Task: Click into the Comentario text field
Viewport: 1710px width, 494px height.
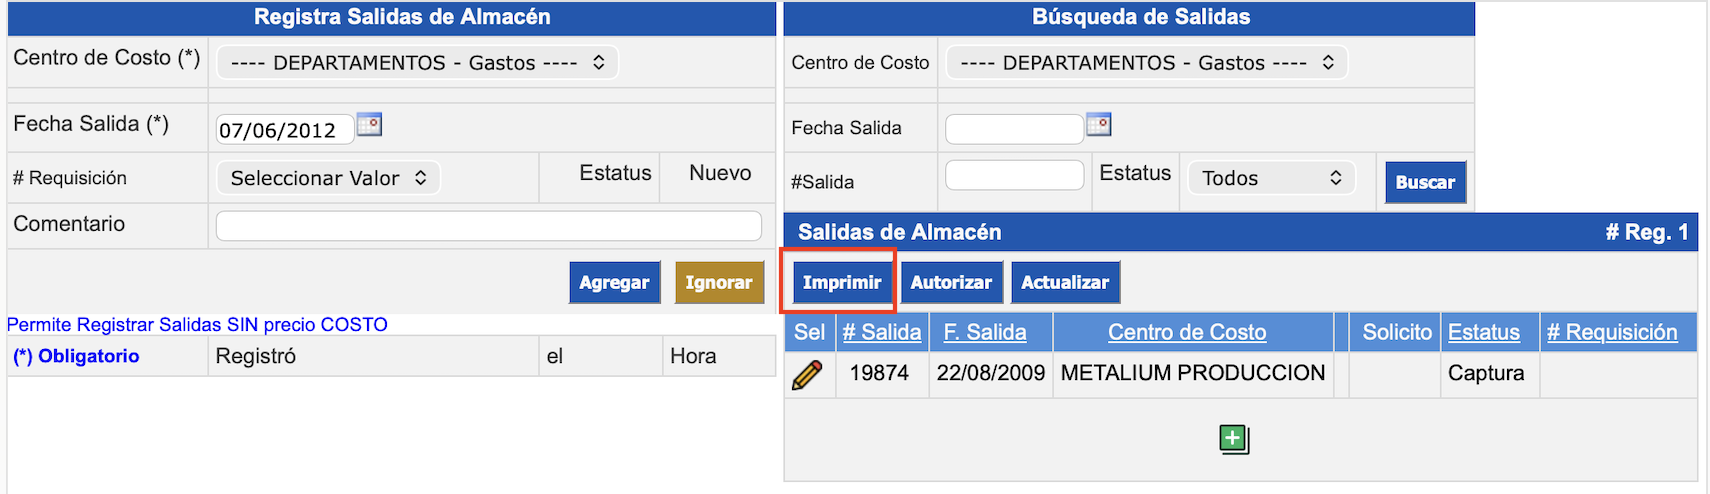Action: (488, 226)
